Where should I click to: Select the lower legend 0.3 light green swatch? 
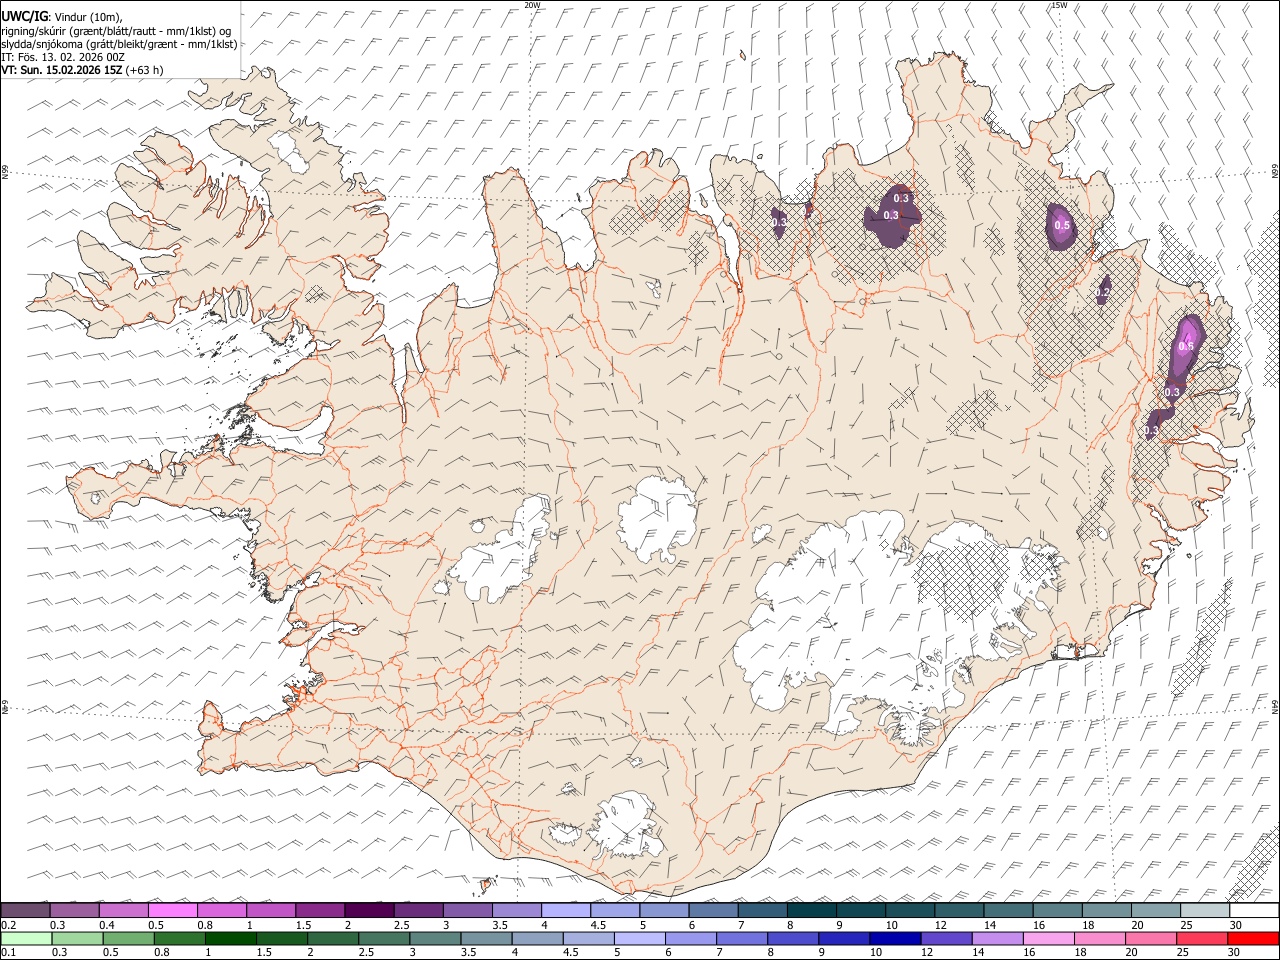coord(77,938)
